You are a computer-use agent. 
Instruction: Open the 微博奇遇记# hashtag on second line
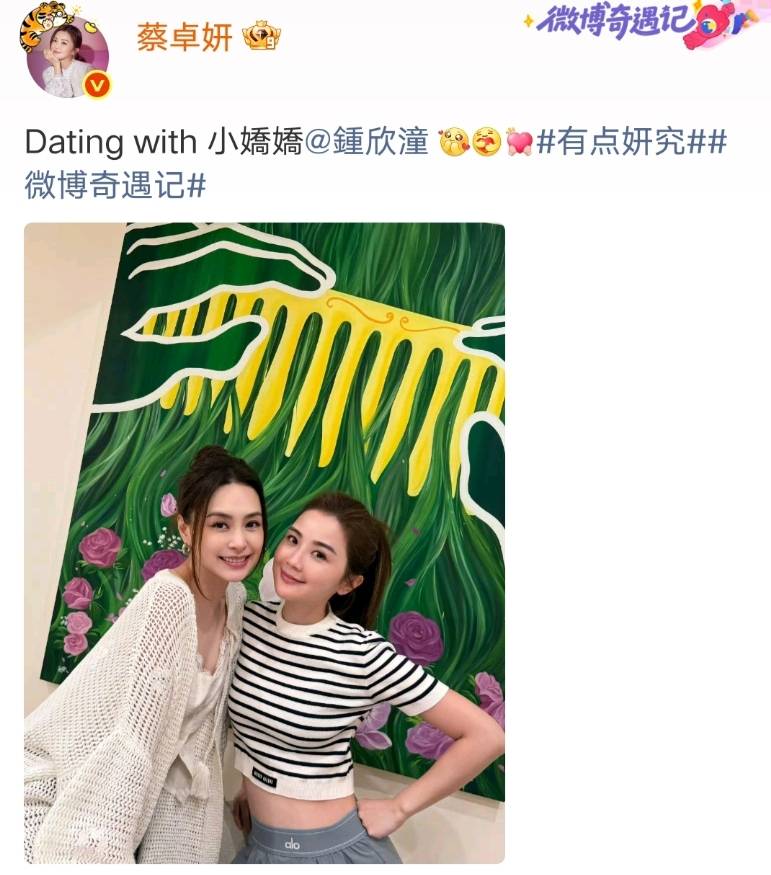[x=116, y=185]
